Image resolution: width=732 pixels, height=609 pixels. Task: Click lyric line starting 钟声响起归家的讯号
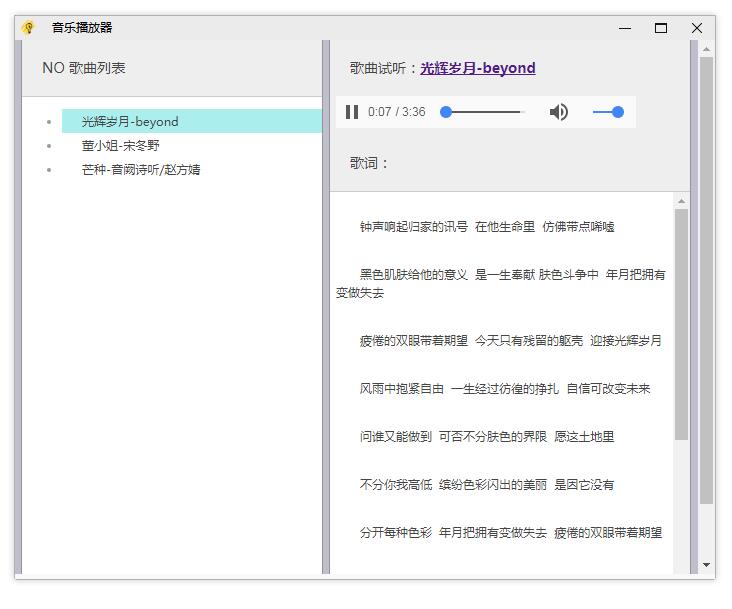coord(487,227)
